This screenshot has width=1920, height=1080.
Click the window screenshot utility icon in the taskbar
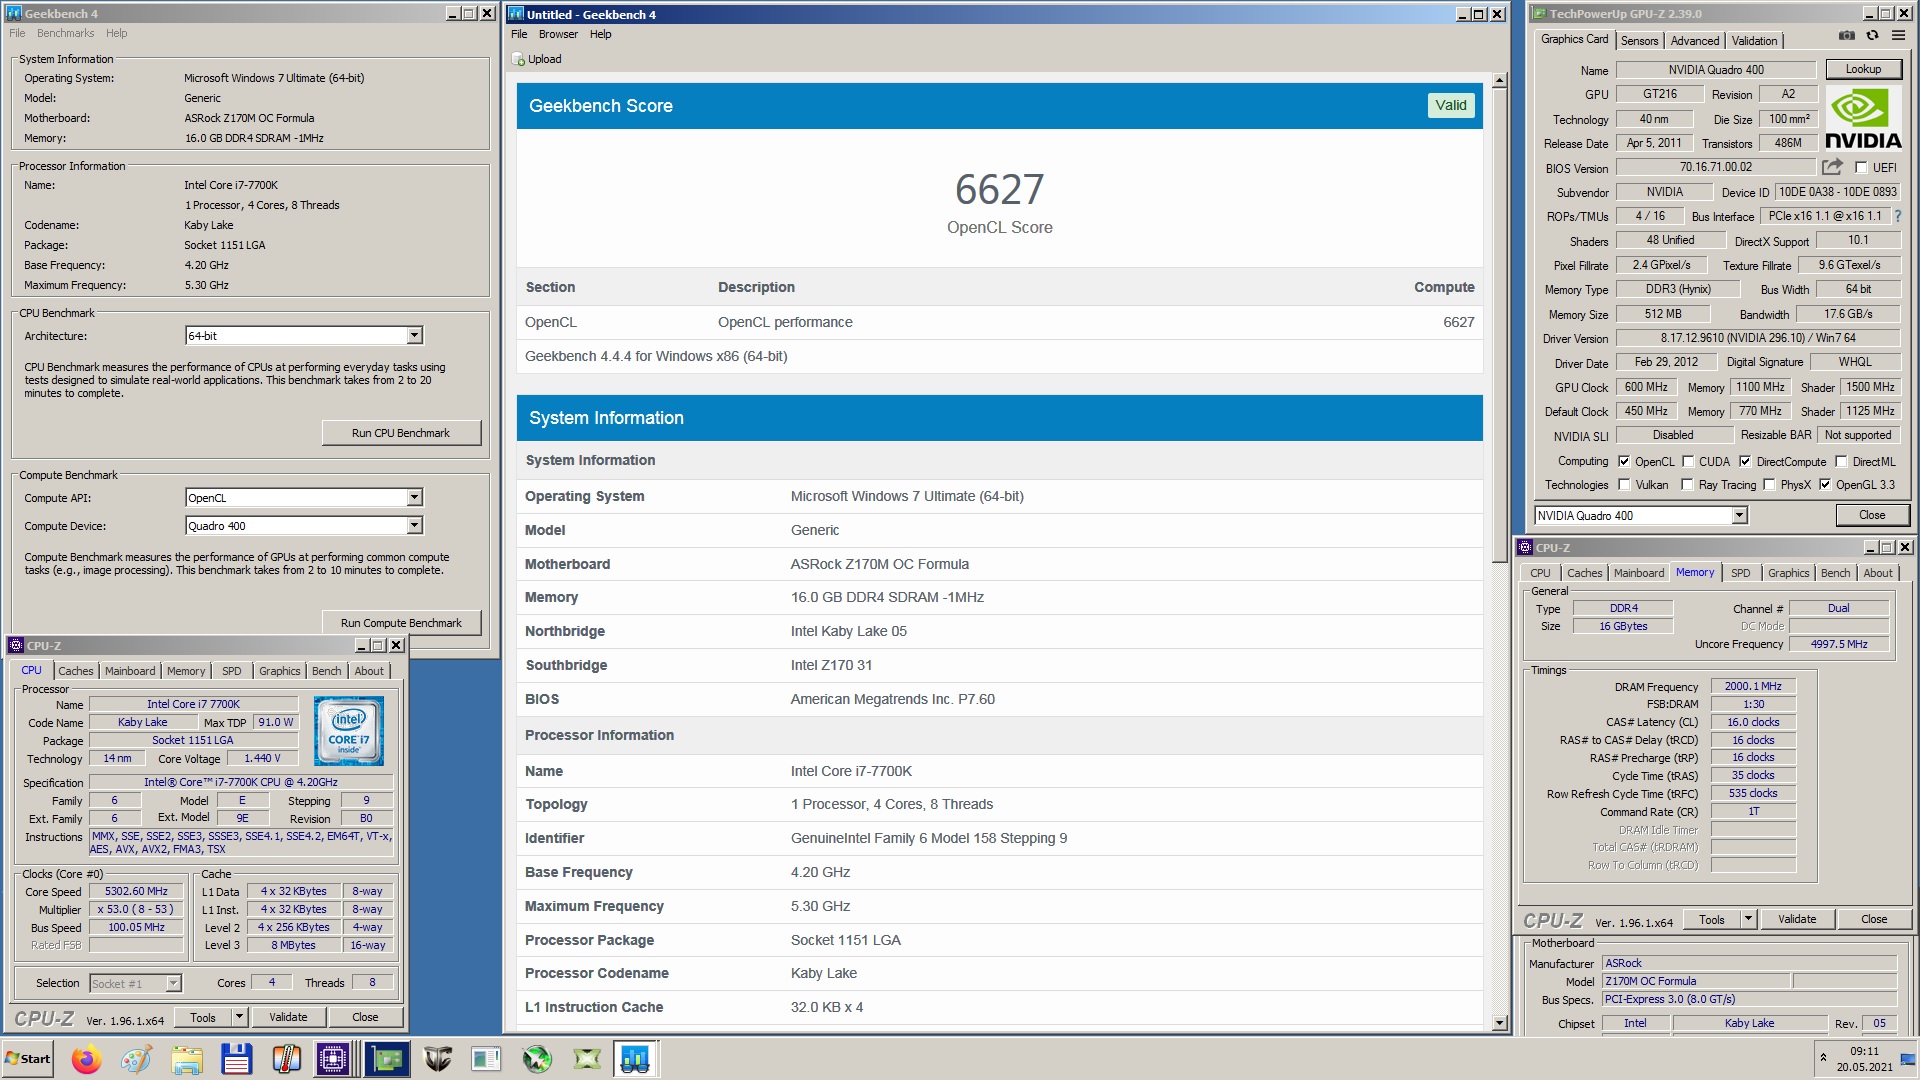click(487, 1059)
